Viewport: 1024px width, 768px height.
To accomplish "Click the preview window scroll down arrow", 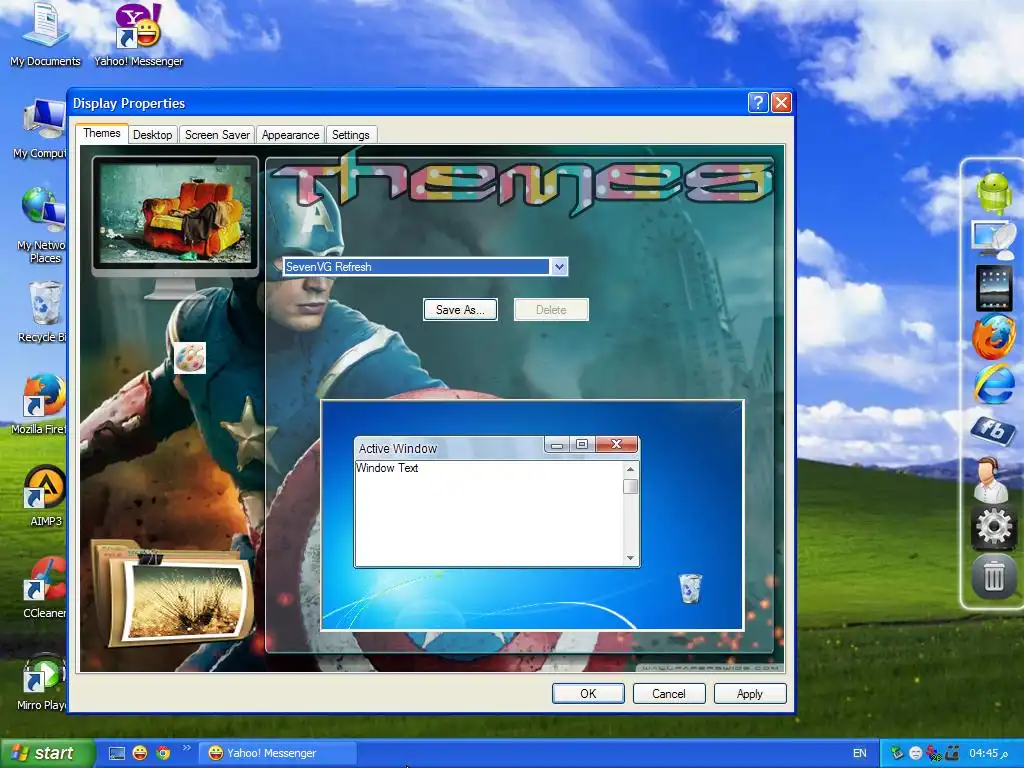I will 630,558.
